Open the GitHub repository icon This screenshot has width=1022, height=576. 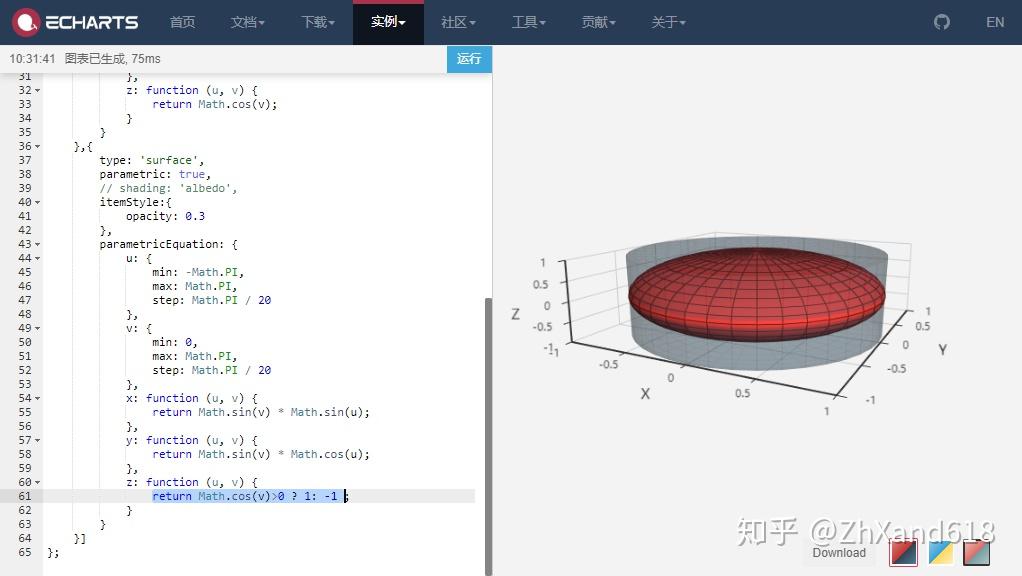(x=941, y=21)
